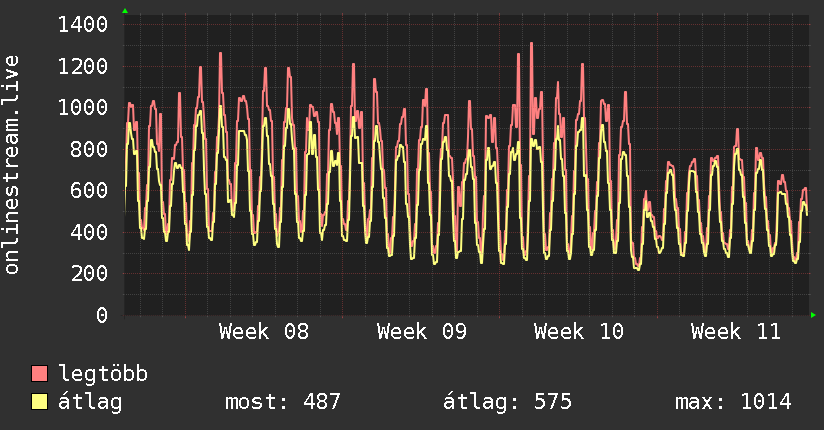Click the 'átlag: 575' statistic value
Viewport: 824px width, 430px height.
pyautogui.click(x=507, y=402)
